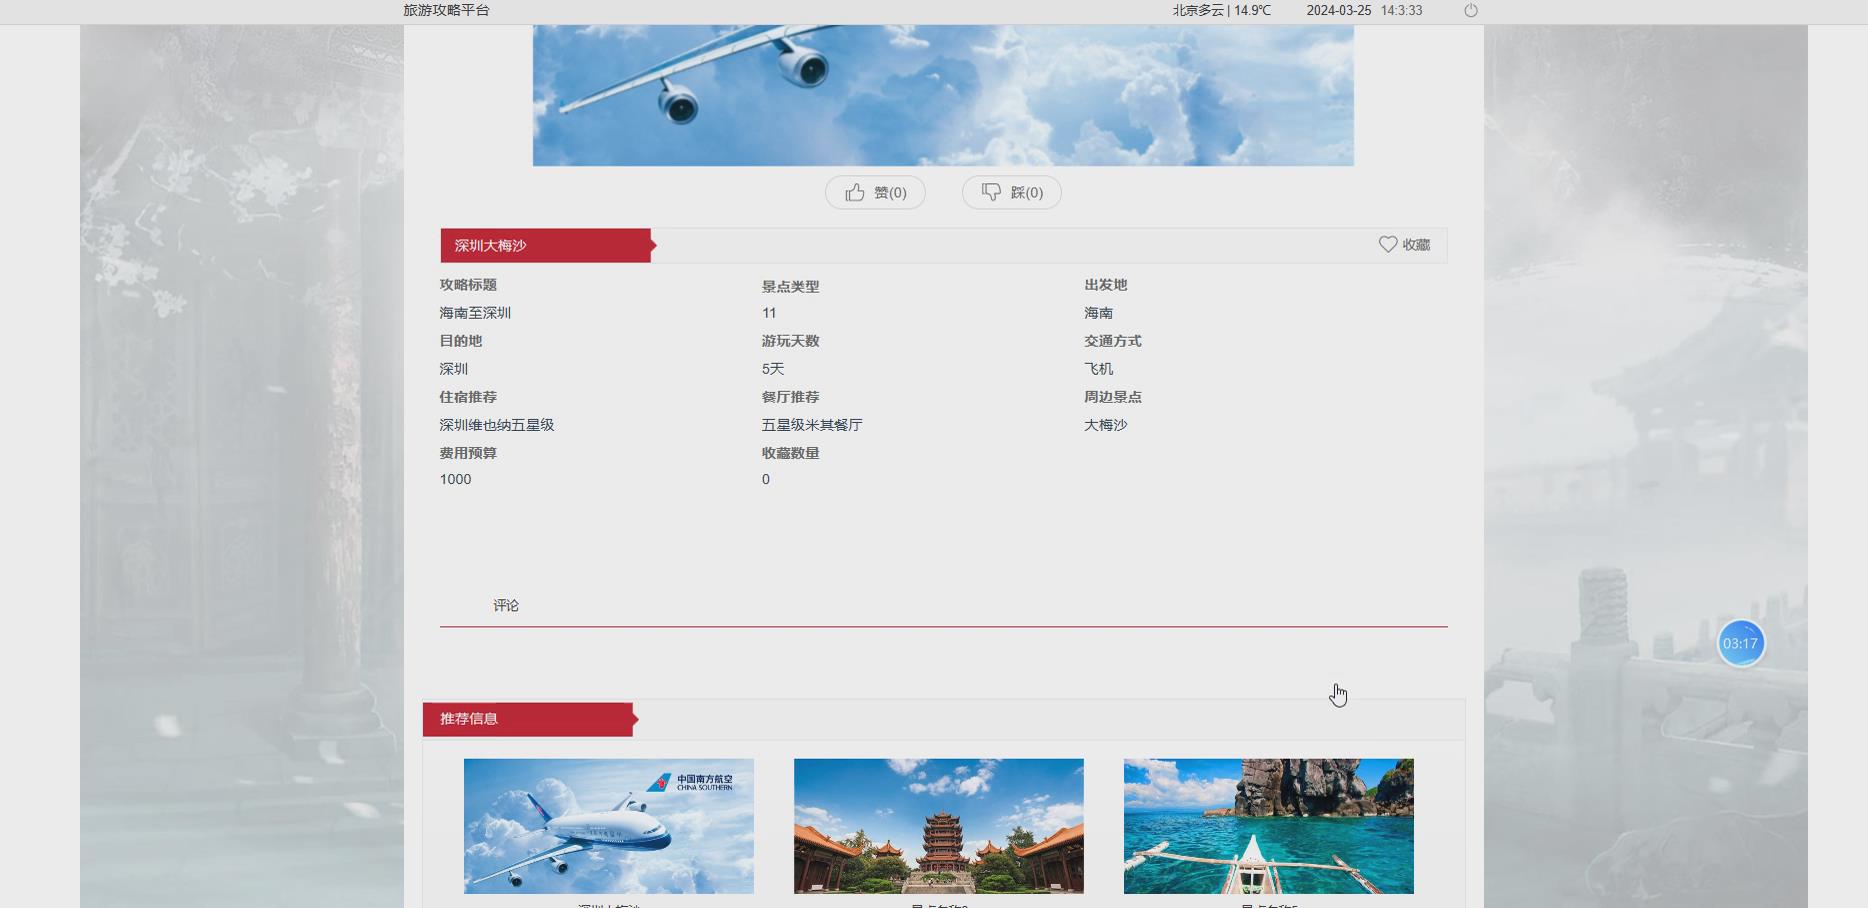
Task: Click the 收藏数量 value showing 0
Action: coord(765,479)
